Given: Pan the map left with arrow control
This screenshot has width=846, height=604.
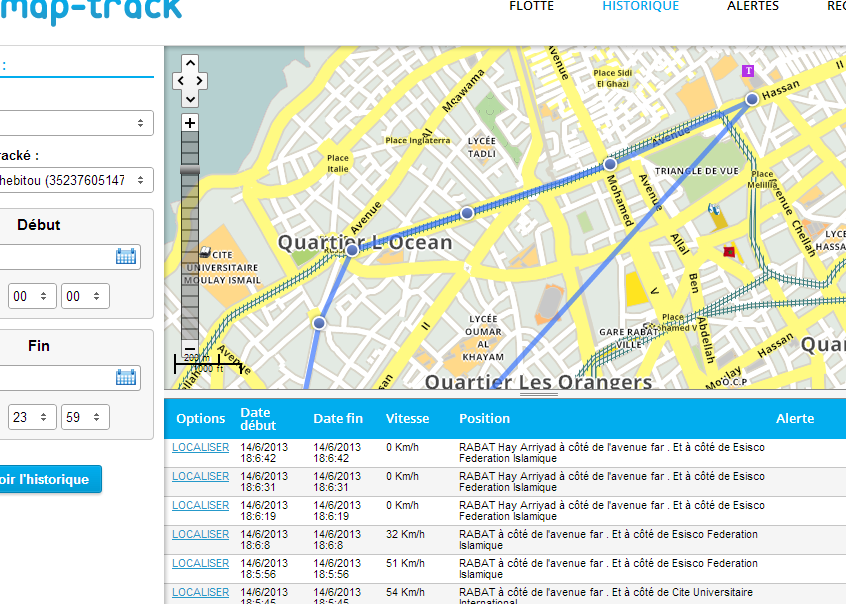Looking at the screenshot, I should tap(180, 81).
